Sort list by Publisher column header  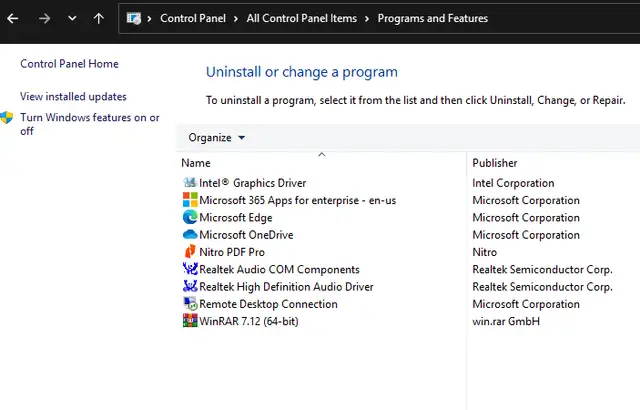pos(495,163)
